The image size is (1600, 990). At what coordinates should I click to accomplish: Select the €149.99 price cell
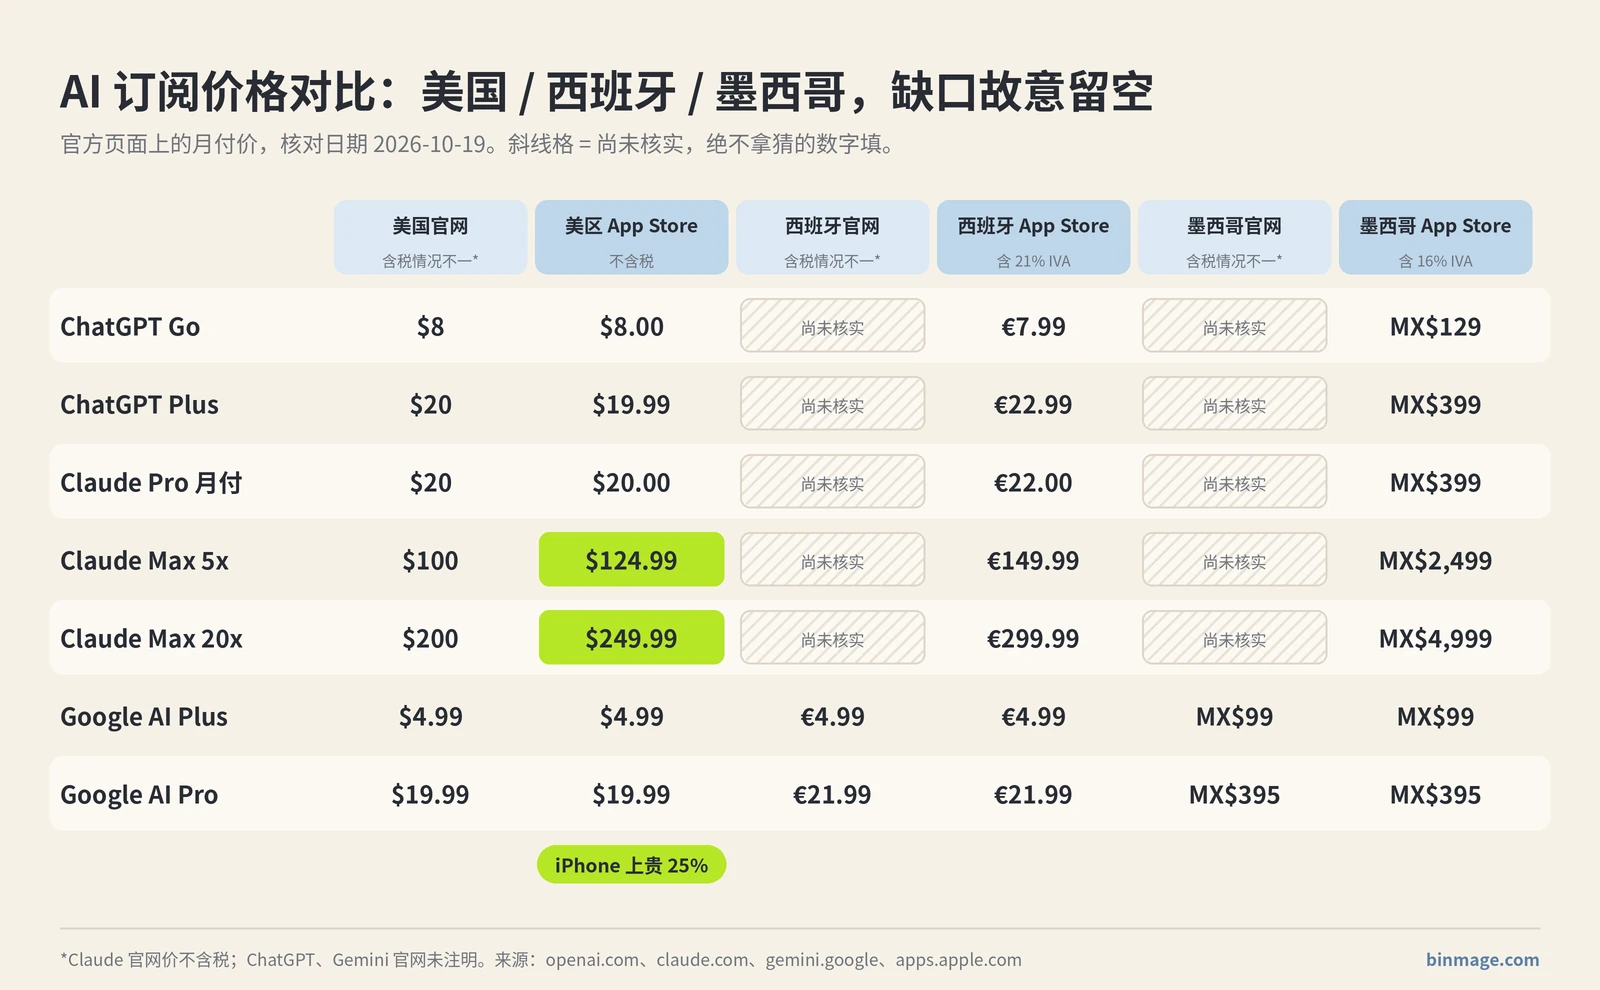pyautogui.click(x=1033, y=561)
